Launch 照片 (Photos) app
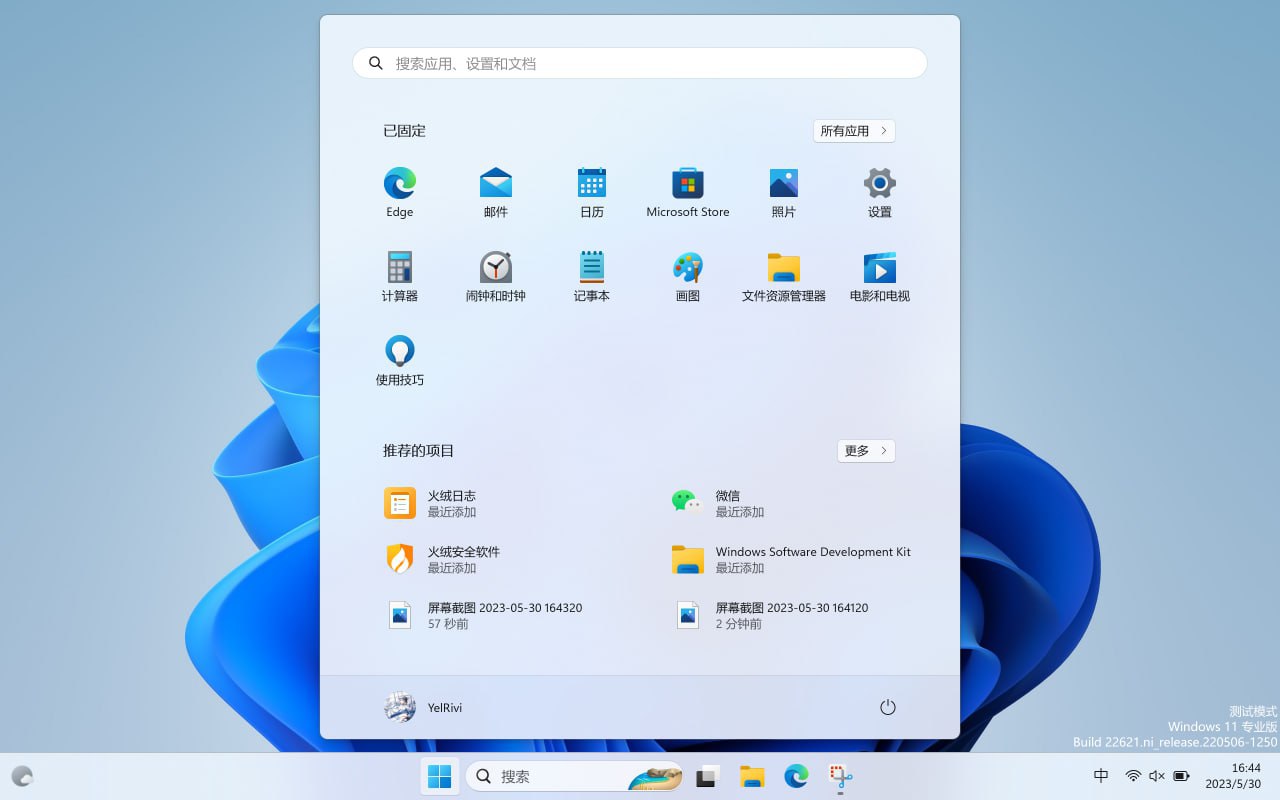Viewport: 1280px width, 800px height. point(783,191)
